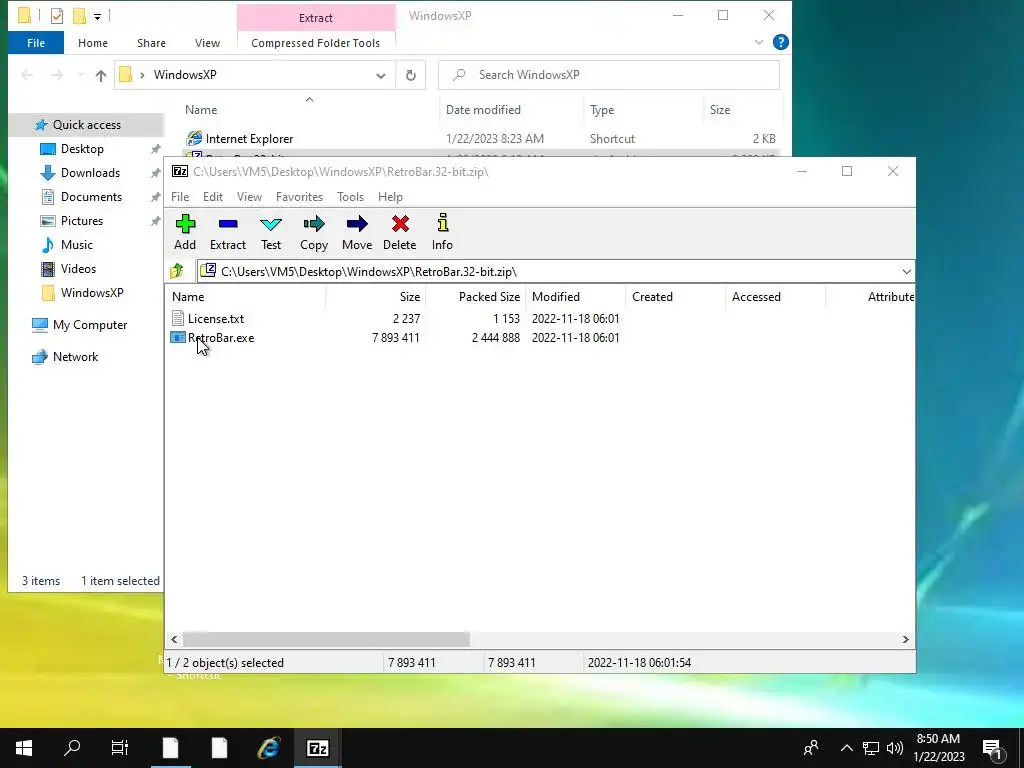The width and height of the screenshot is (1024, 768).
Task: Open Videos in Explorer sidebar
Action: (x=78, y=268)
